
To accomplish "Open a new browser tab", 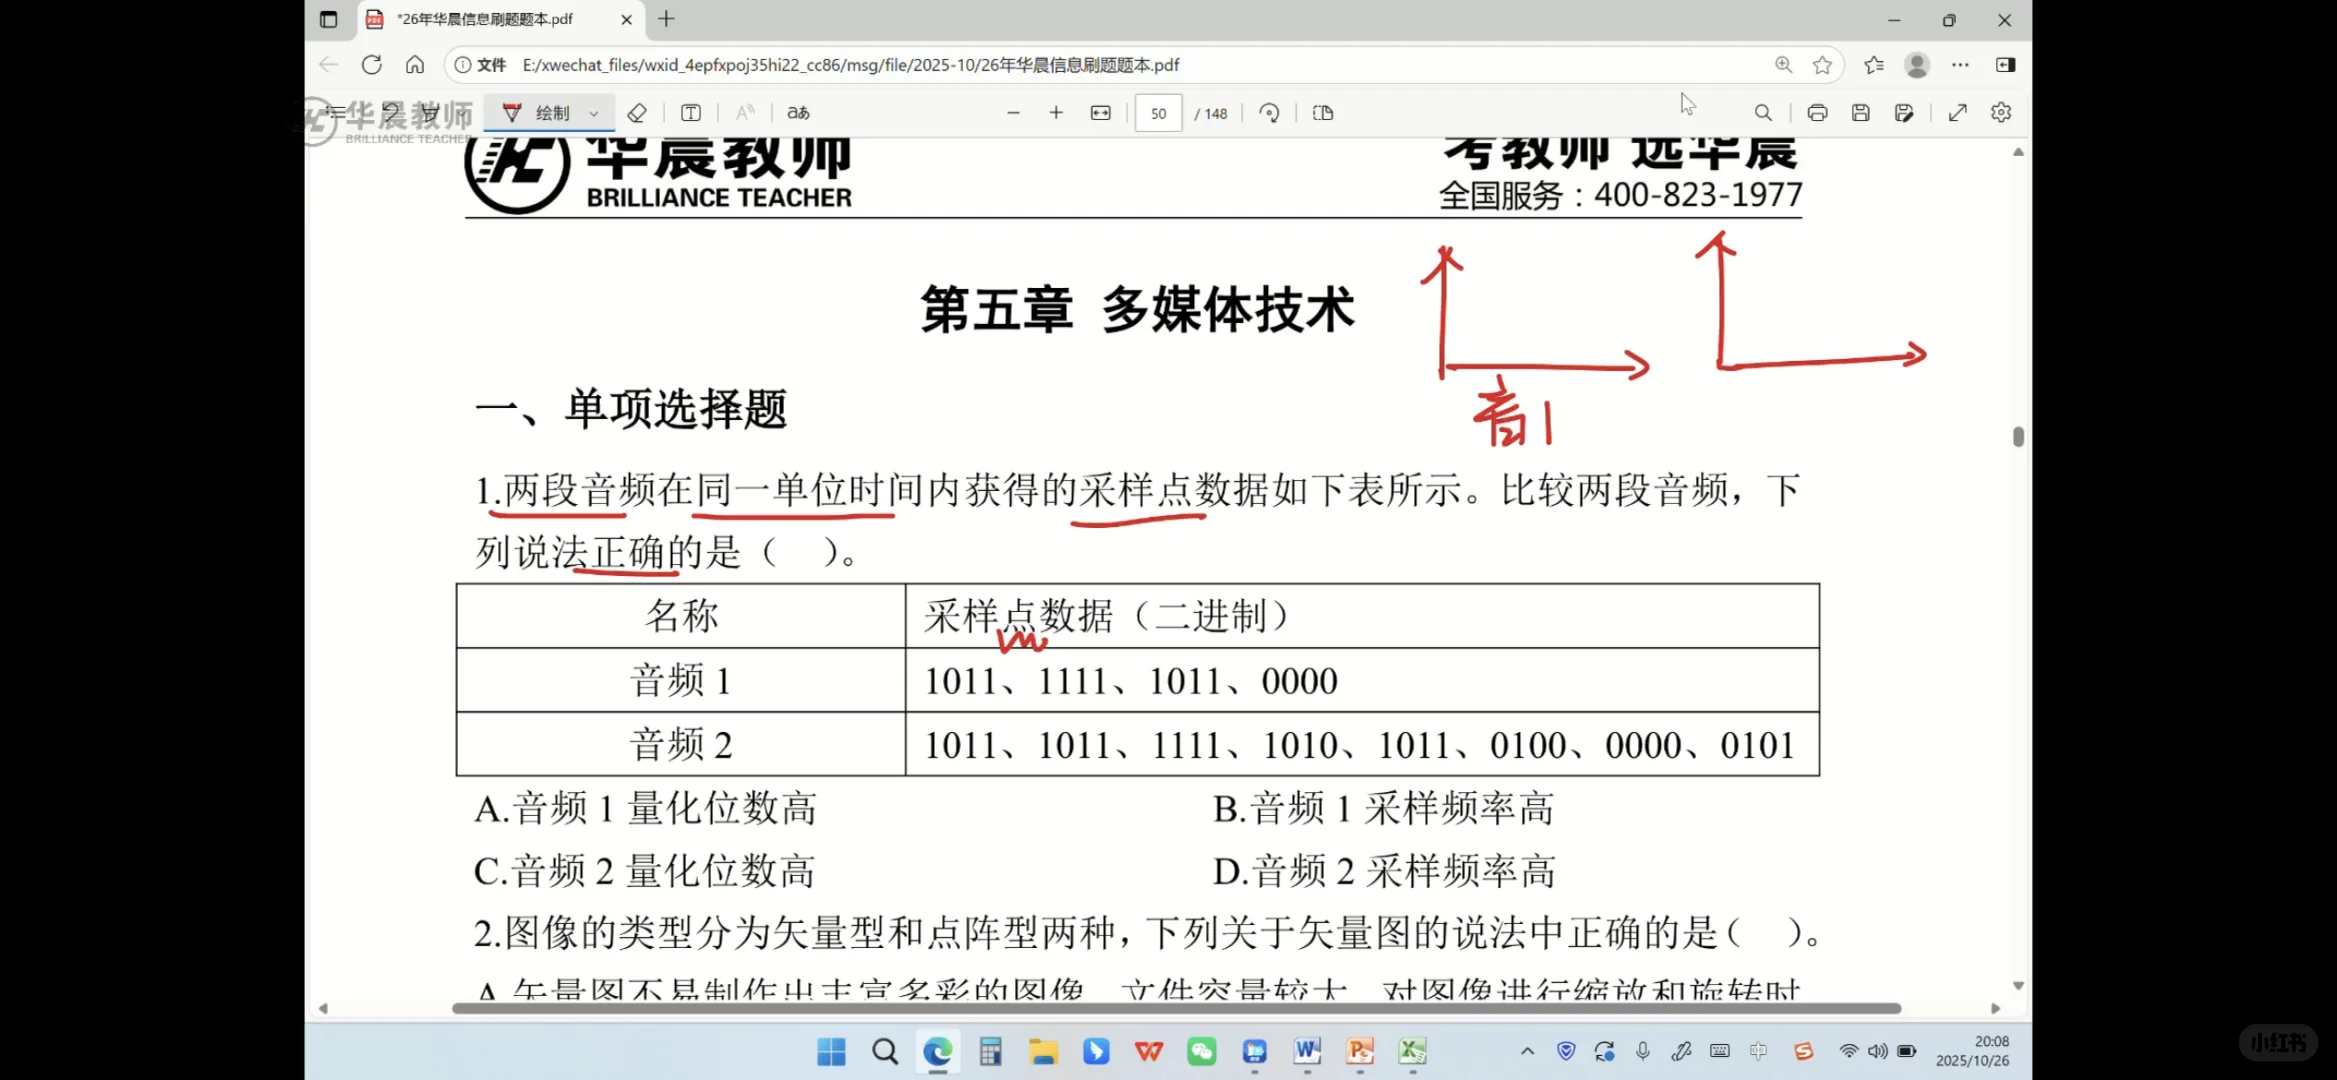I will (x=667, y=19).
